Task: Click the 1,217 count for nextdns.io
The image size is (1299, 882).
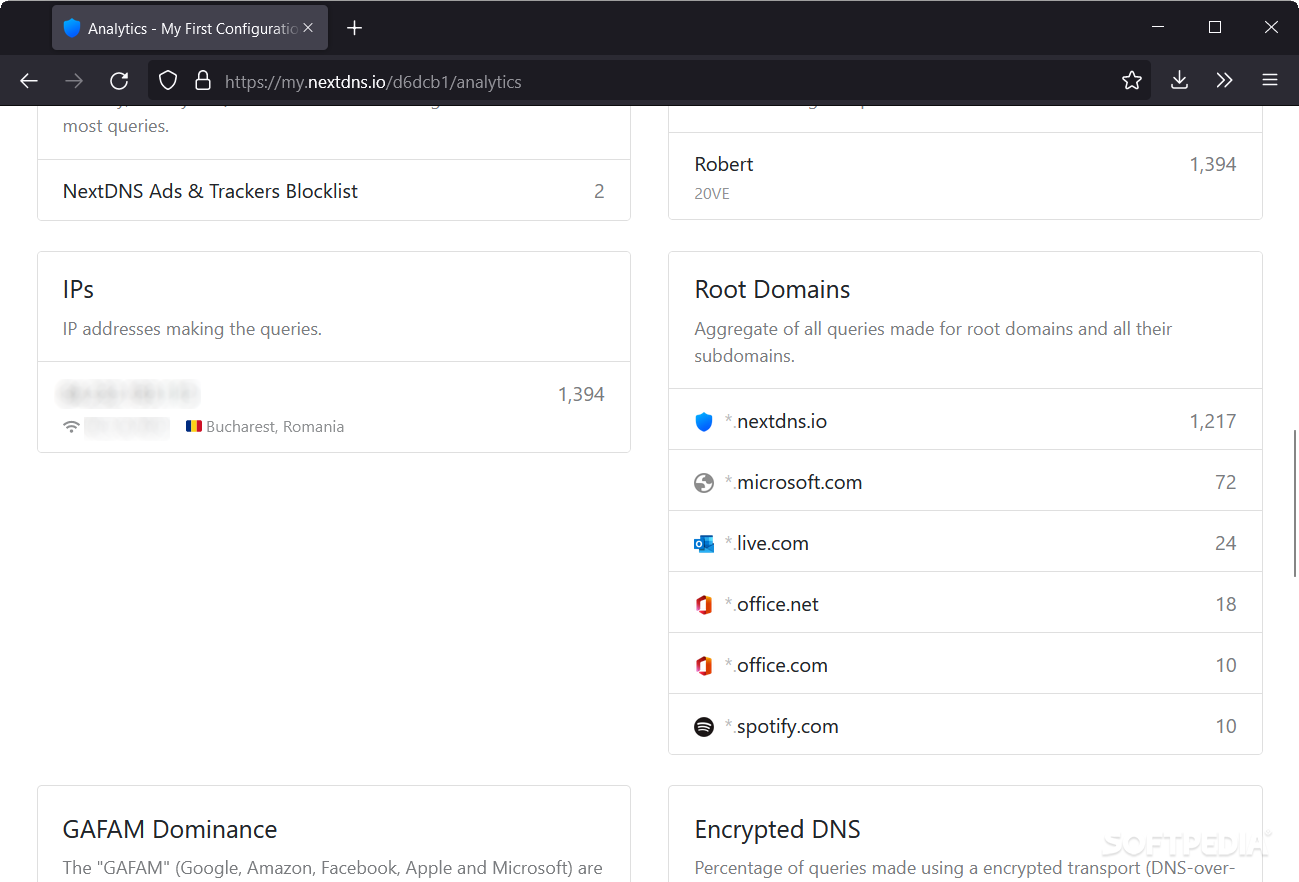Action: [1212, 422]
